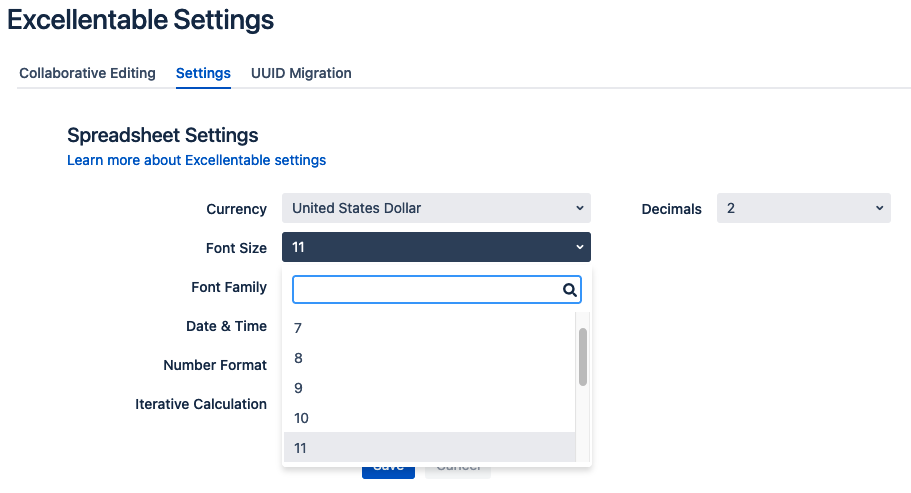Expand the Decimals dropdown

803,208
